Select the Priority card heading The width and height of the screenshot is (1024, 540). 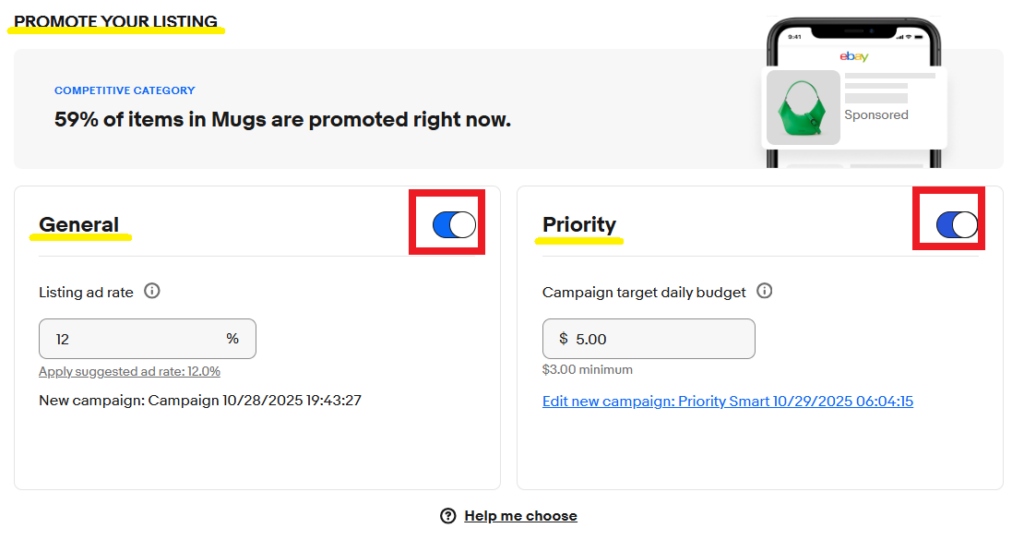(579, 225)
